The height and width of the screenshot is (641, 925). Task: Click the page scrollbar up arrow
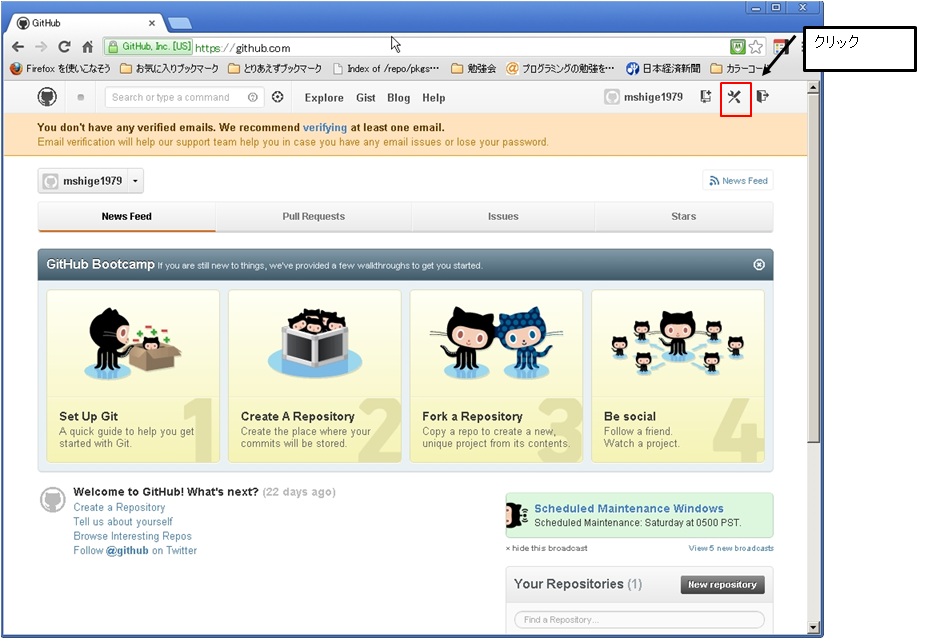point(814,88)
